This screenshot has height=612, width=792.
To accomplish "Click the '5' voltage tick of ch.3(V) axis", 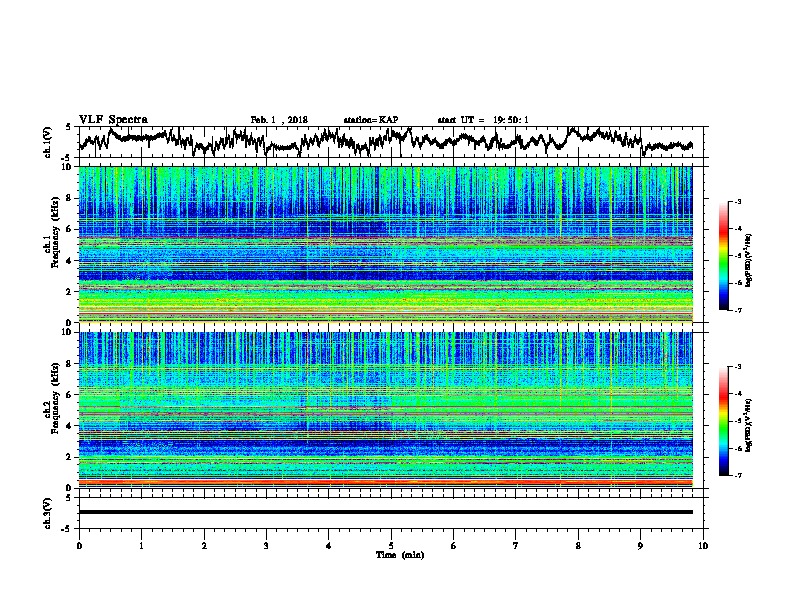I will [x=69, y=498].
